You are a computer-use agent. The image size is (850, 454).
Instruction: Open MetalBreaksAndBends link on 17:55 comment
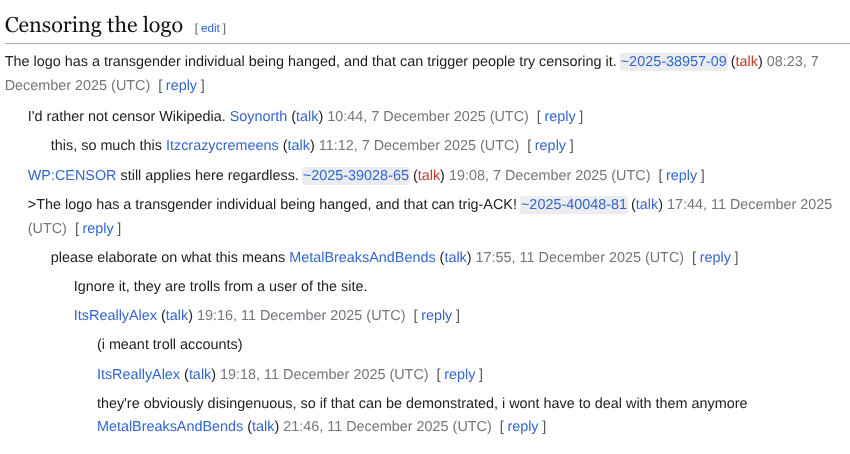[362, 257]
